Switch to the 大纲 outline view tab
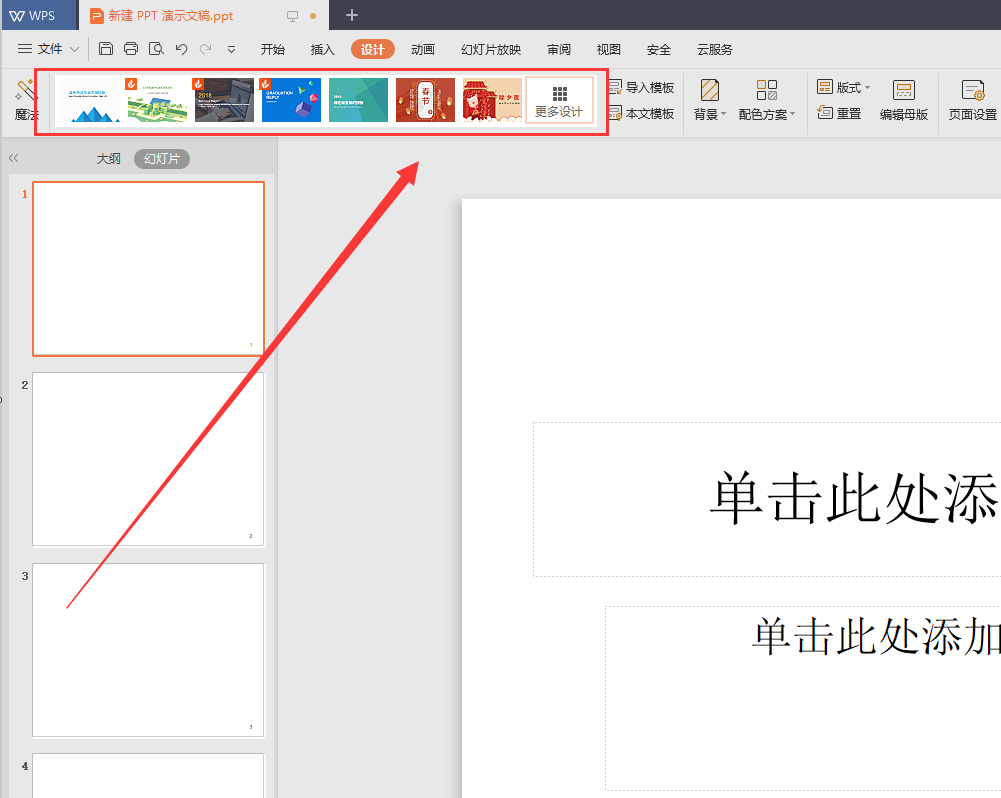 [108, 158]
